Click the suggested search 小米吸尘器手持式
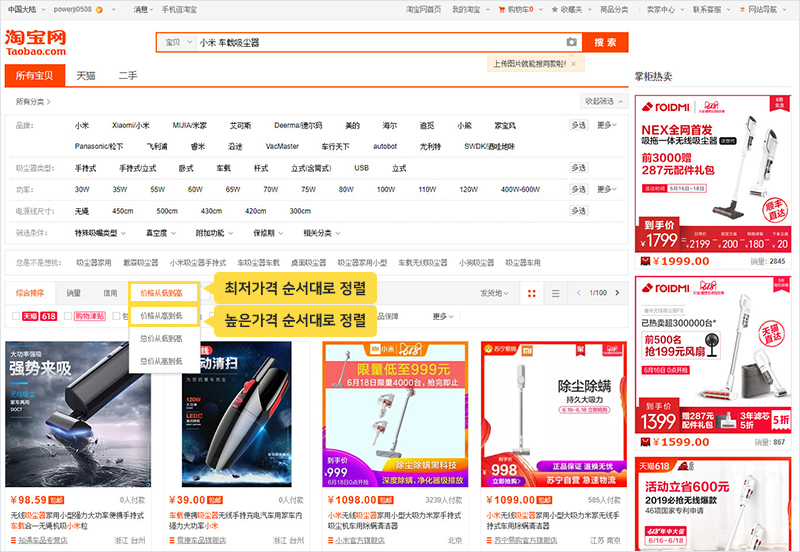The image size is (800, 552). click(197, 262)
